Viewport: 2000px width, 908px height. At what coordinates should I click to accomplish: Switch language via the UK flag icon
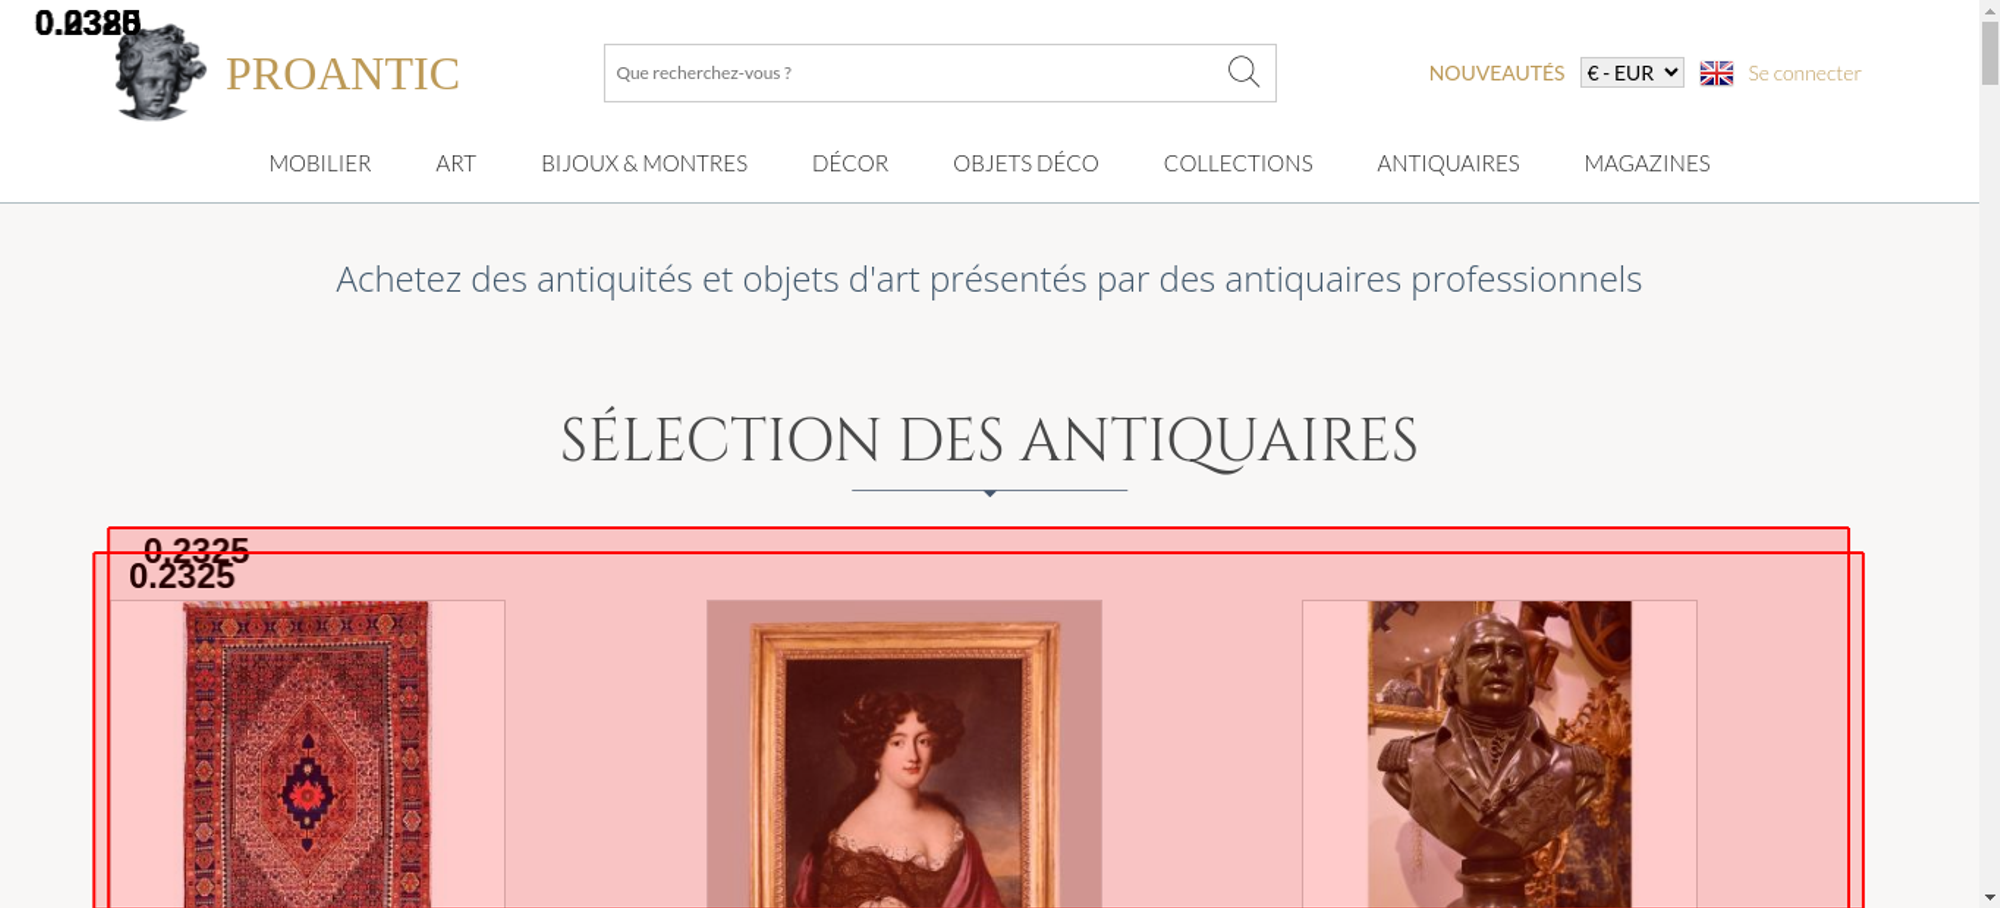pyautogui.click(x=1716, y=73)
